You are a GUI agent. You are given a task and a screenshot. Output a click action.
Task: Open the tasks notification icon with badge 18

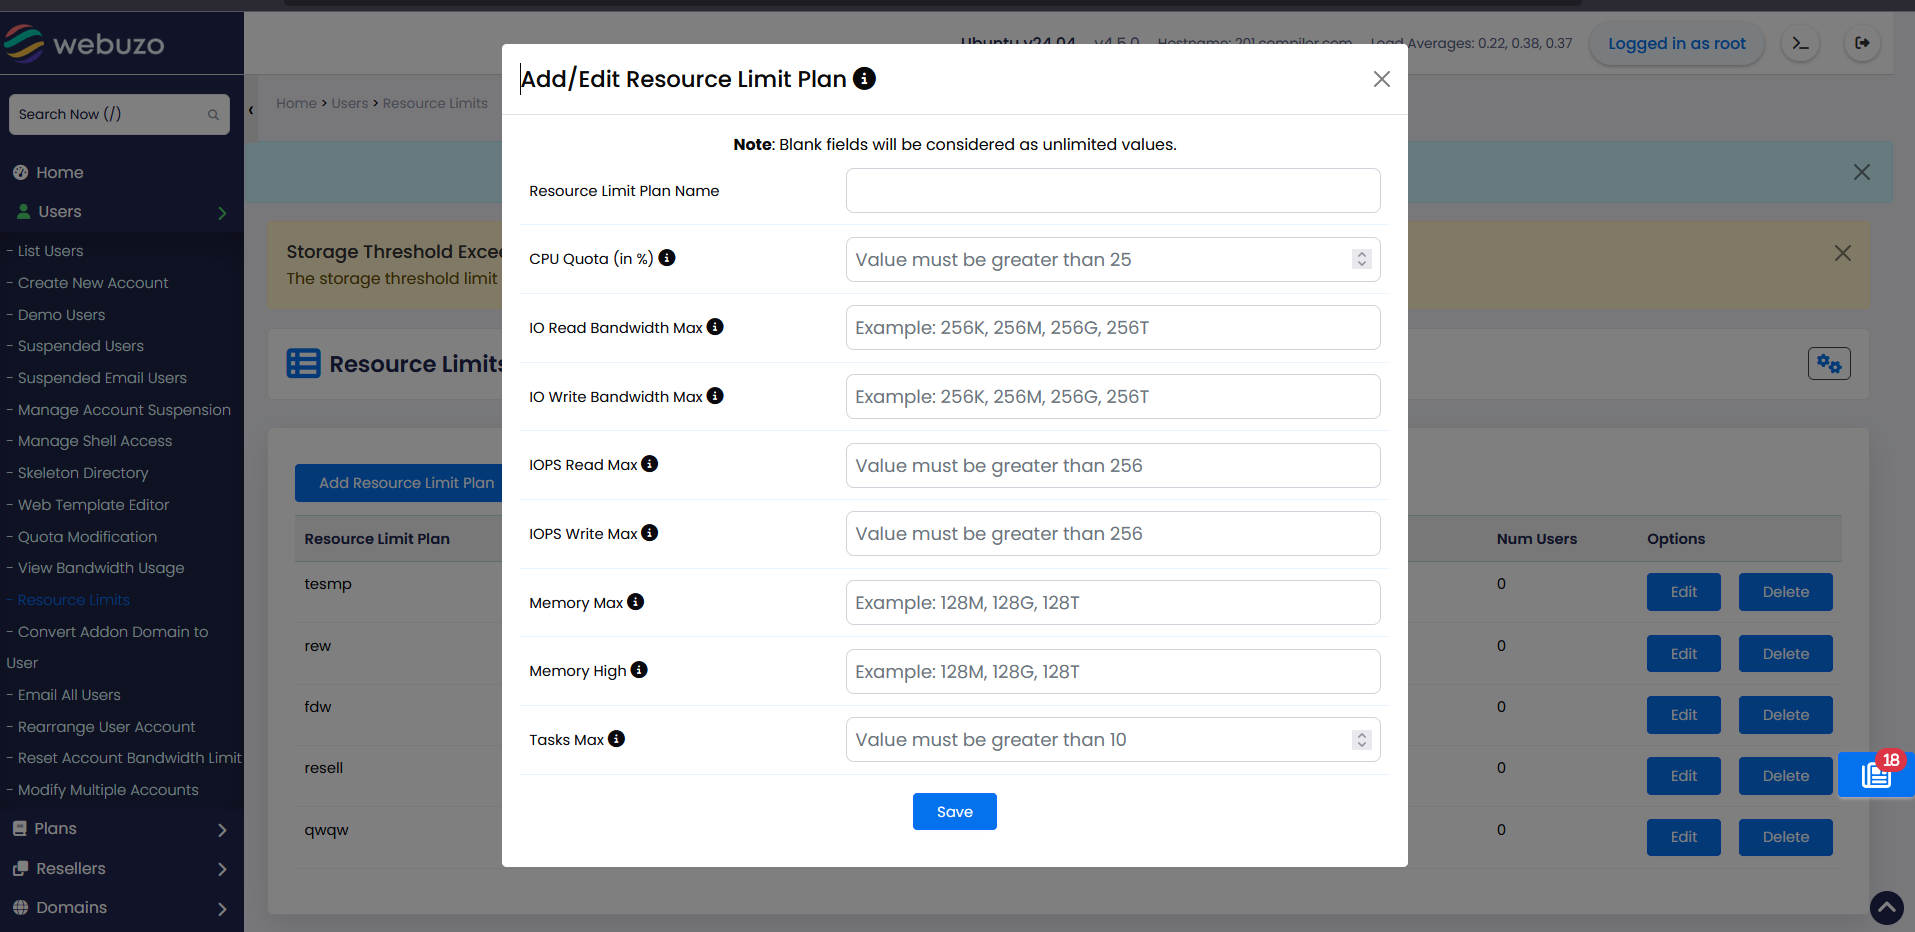(1876, 775)
